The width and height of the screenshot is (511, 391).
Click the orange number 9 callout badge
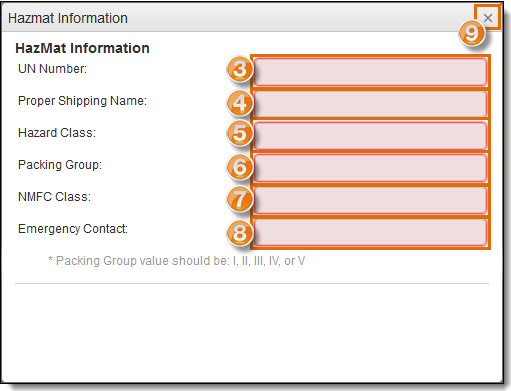click(x=471, y=33)
